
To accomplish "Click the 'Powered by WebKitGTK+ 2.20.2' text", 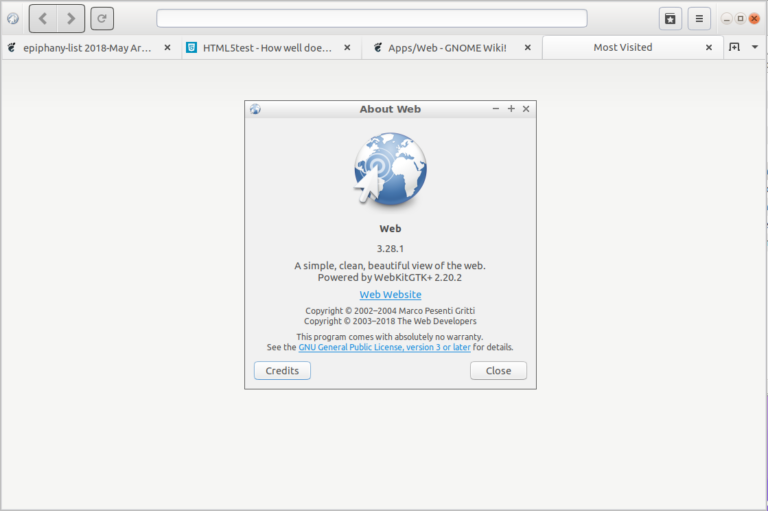I will pyautogui.click(x=390, y=277).
